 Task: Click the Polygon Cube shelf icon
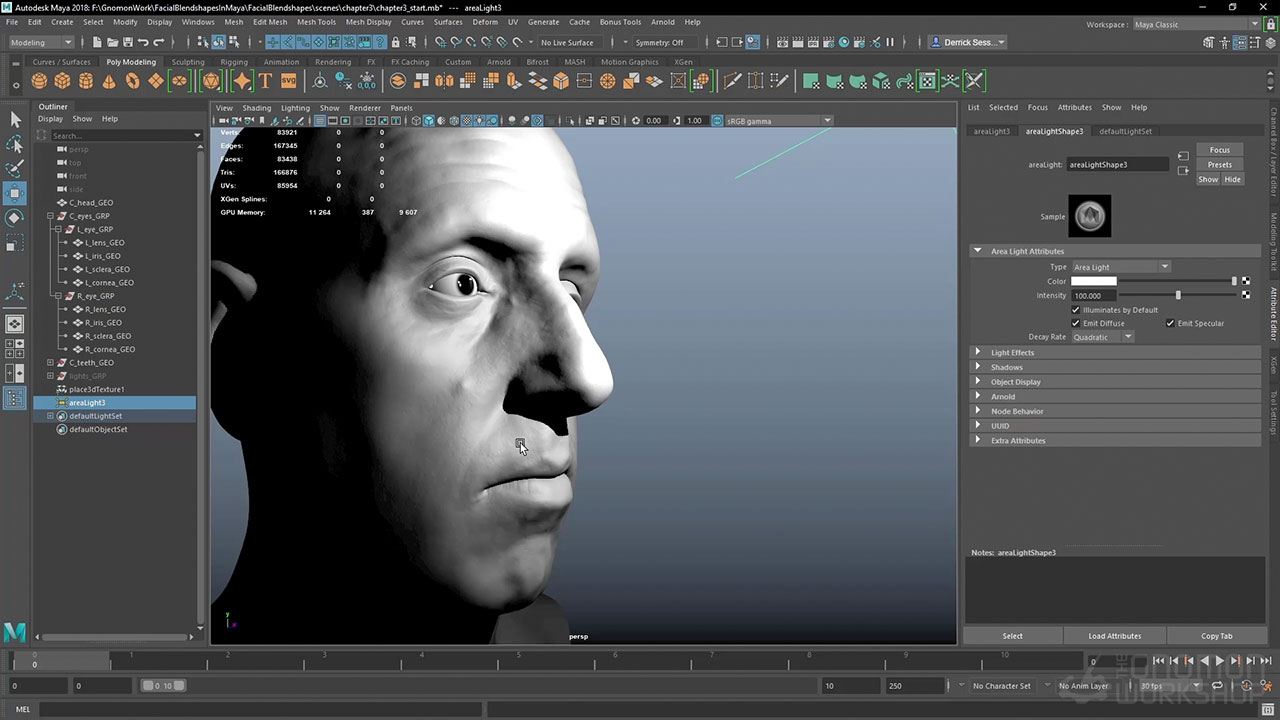(62, 81)
